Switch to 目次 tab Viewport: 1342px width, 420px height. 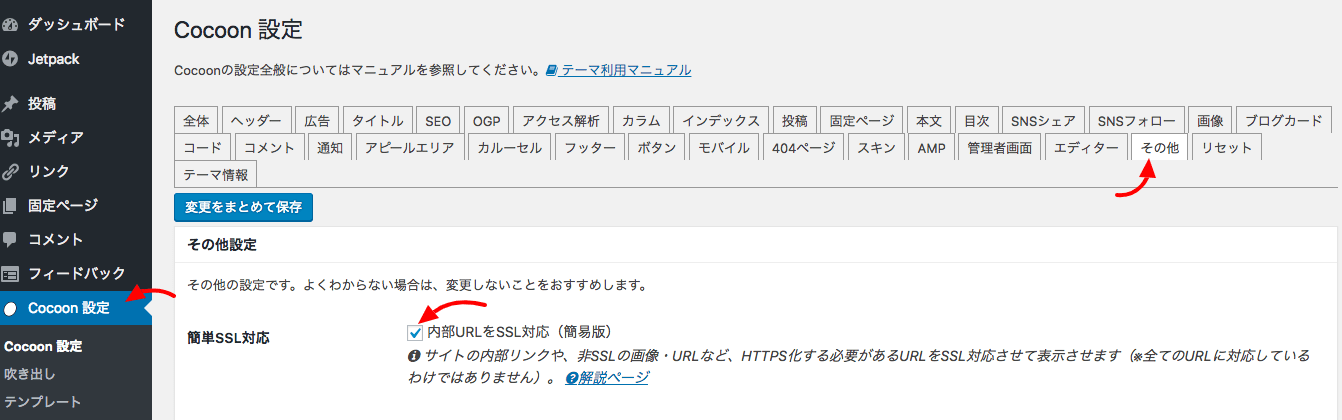(x=977, y=120)
